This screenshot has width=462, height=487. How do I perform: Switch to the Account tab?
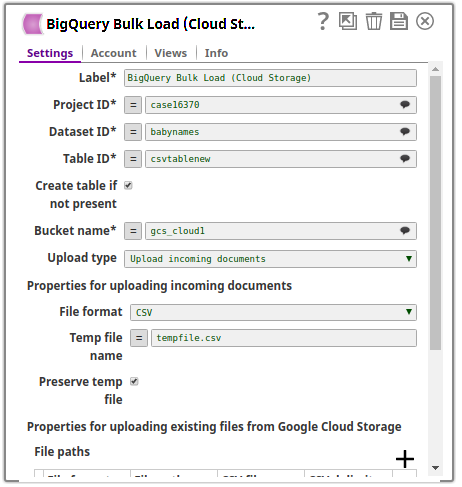coord(114,53)
